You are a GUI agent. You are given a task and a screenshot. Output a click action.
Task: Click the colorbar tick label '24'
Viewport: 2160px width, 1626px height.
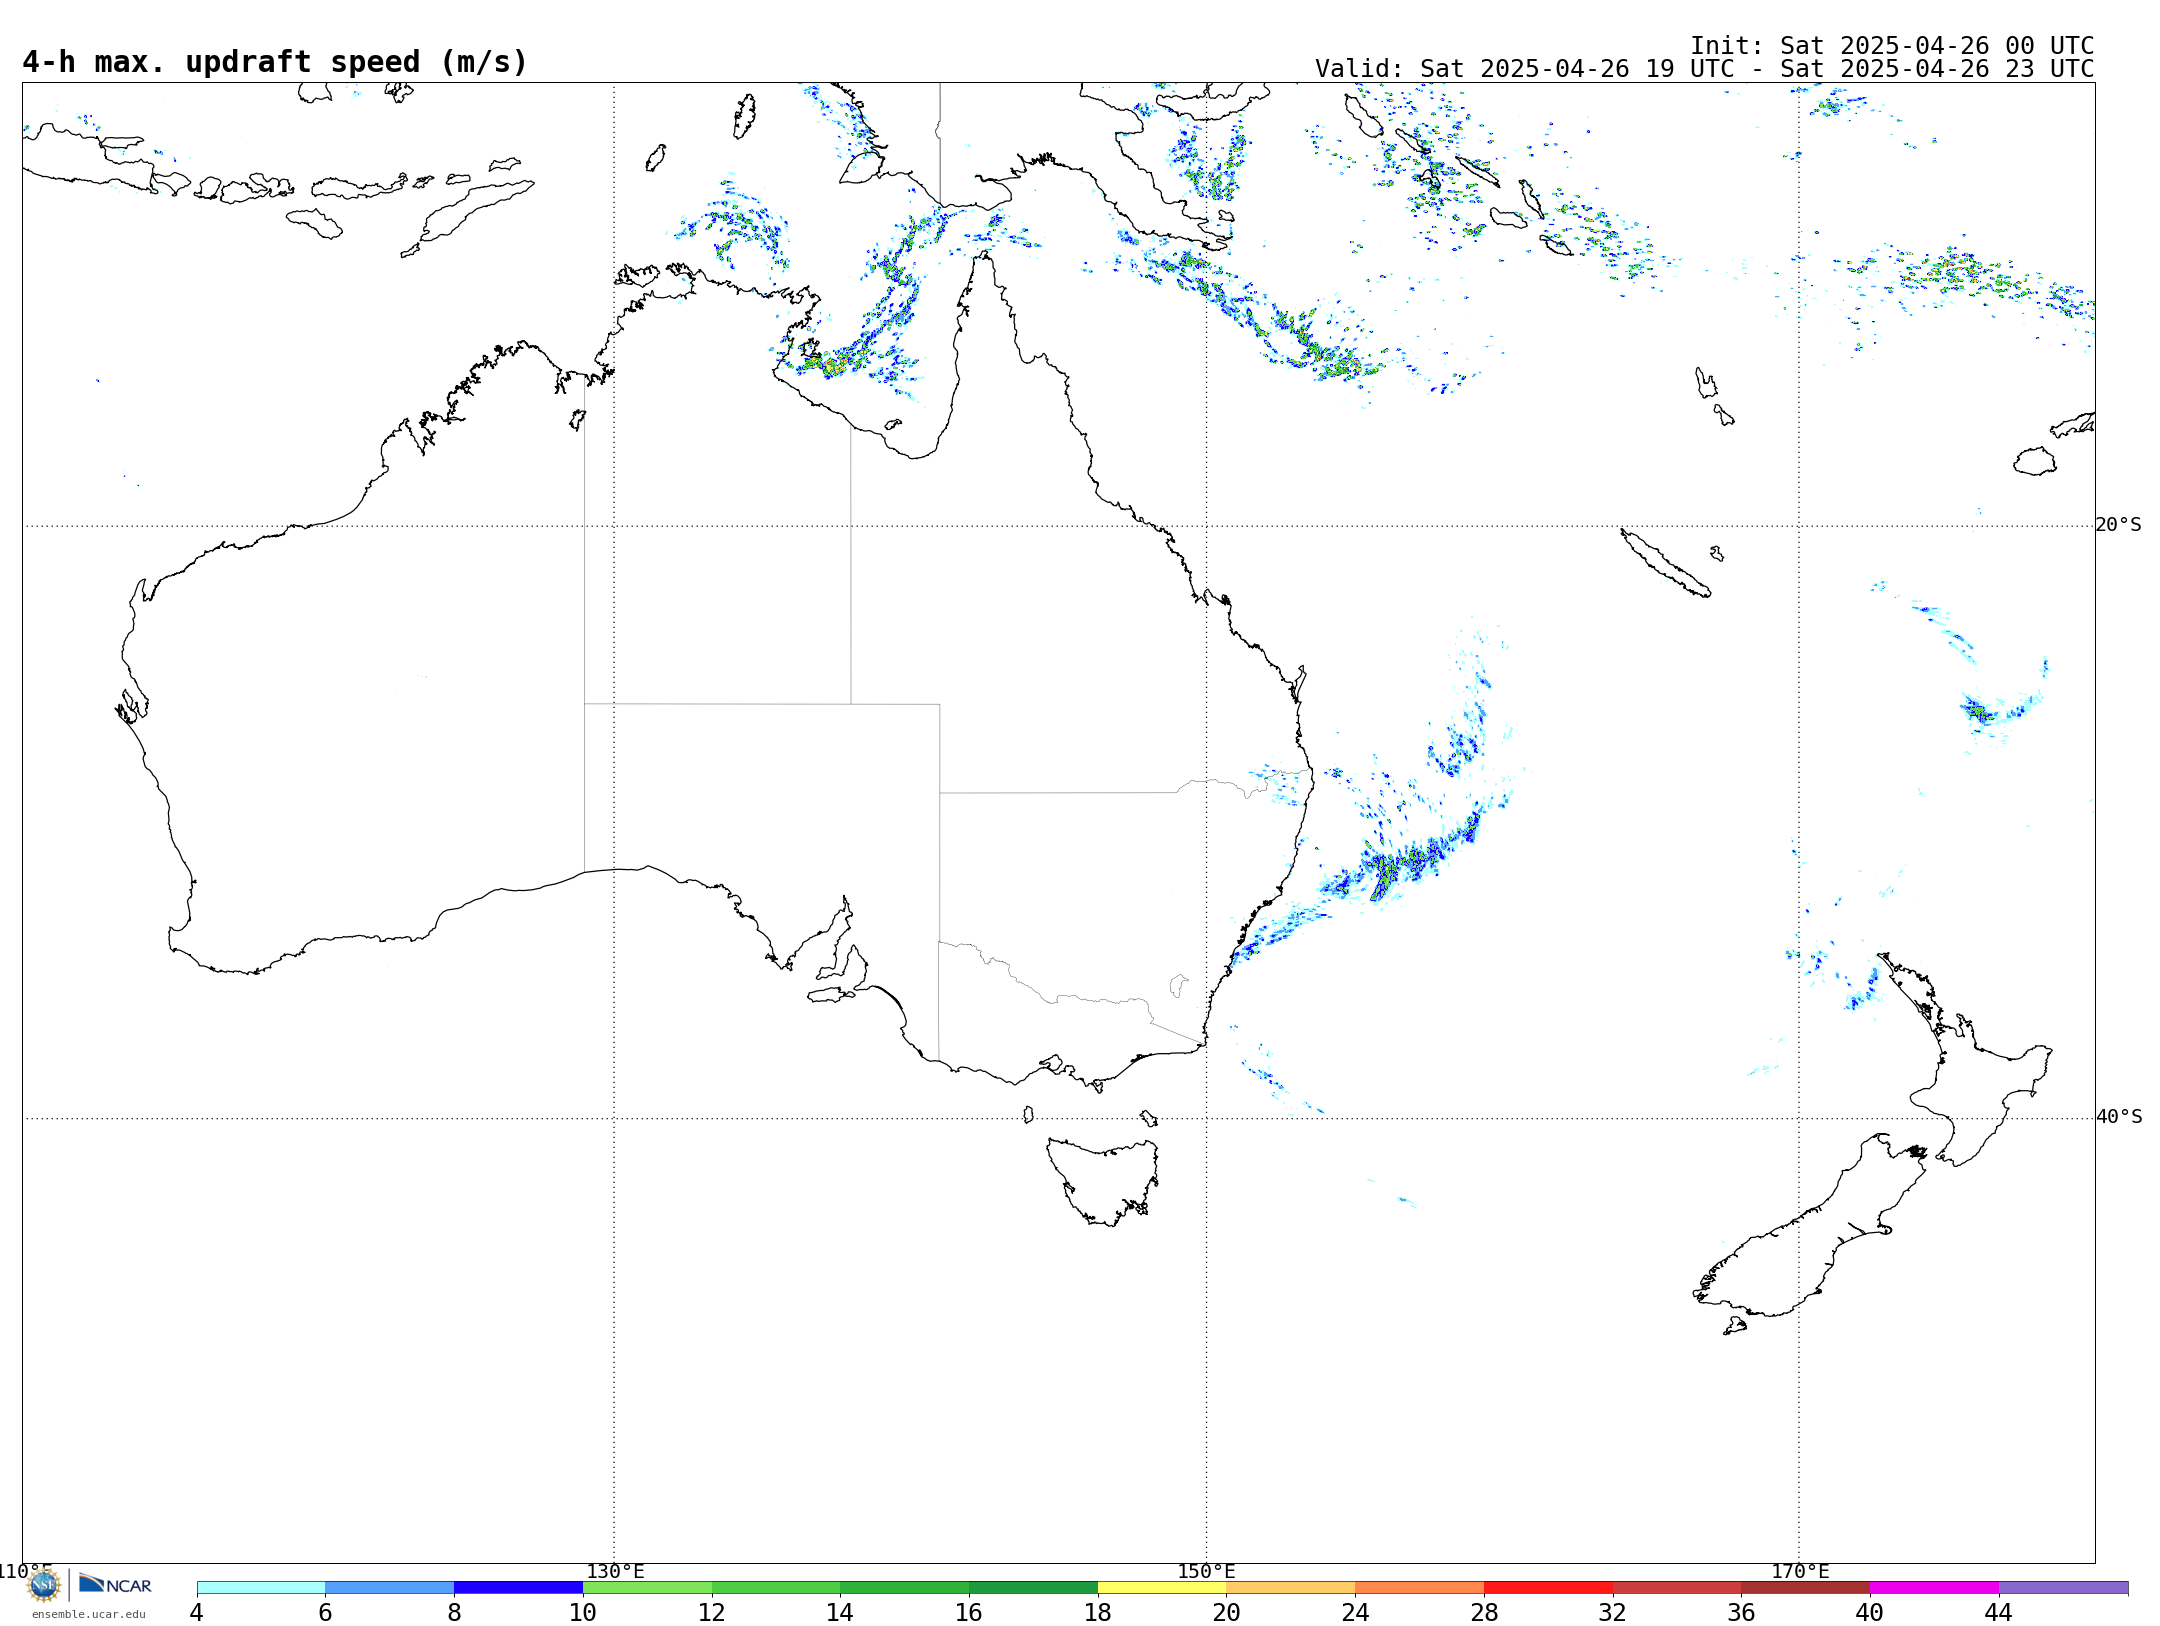coord(1355,1613)
